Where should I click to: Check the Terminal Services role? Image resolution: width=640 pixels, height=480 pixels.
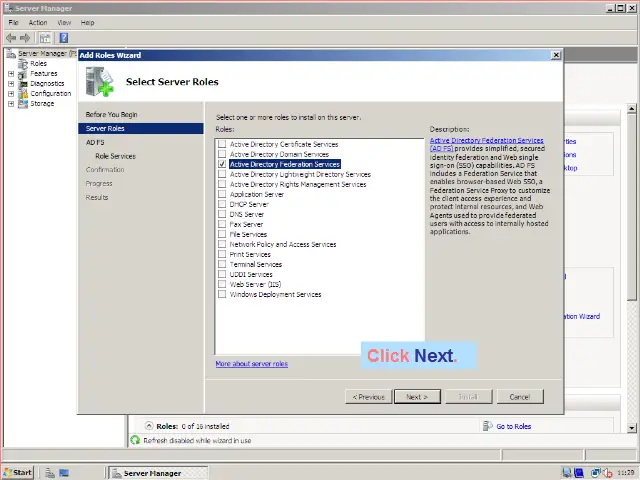pos(222,264)
